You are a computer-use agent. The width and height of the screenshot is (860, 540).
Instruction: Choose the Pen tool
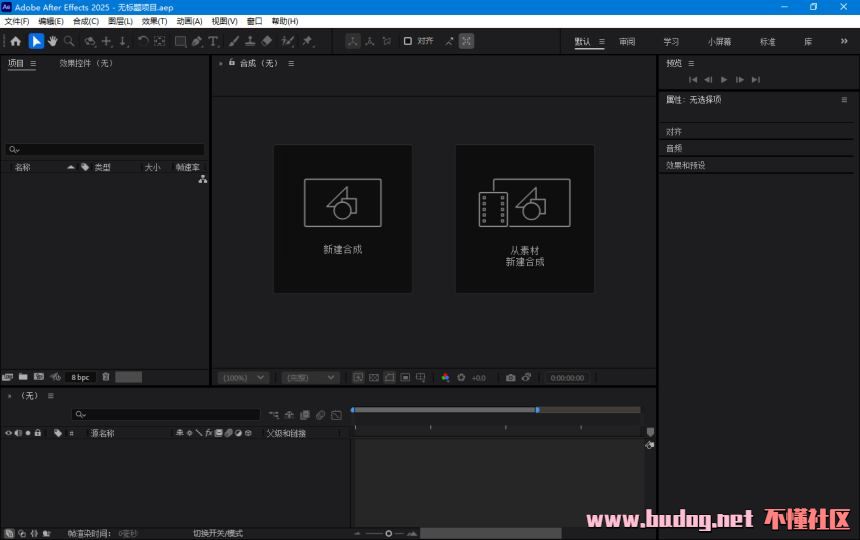[x=197, y=41]
